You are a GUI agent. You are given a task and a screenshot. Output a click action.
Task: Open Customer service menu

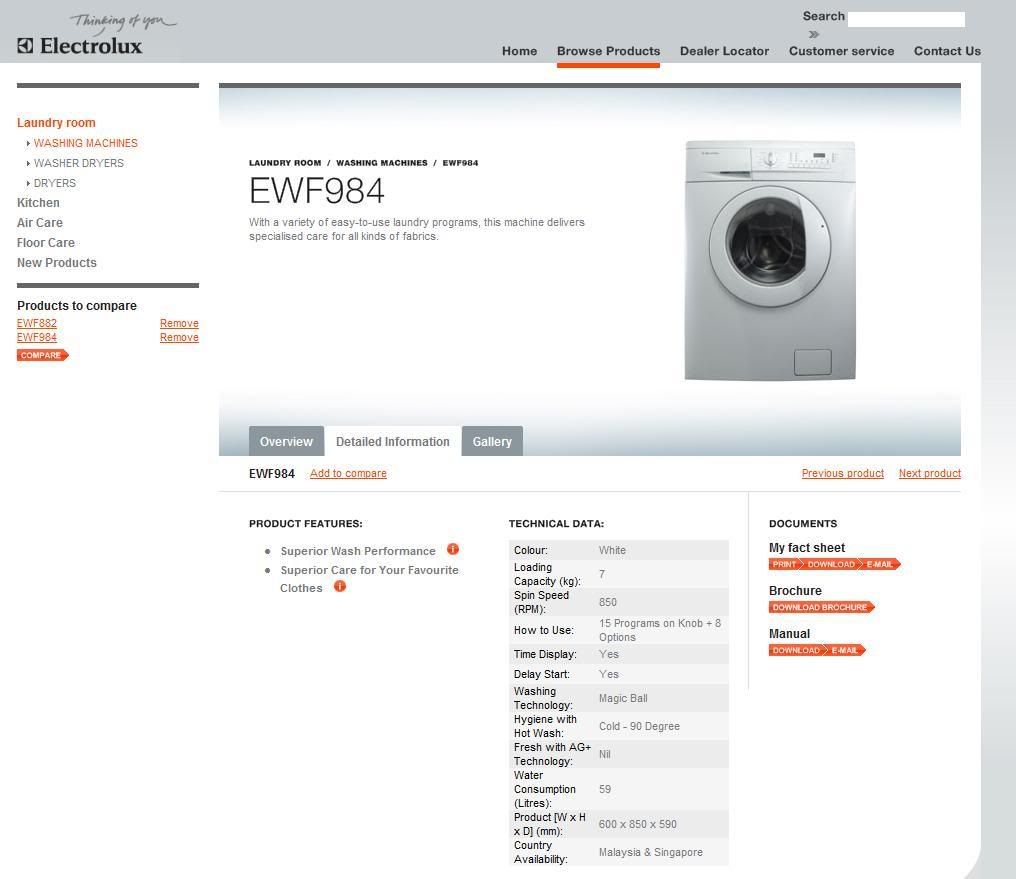point(841,51)
